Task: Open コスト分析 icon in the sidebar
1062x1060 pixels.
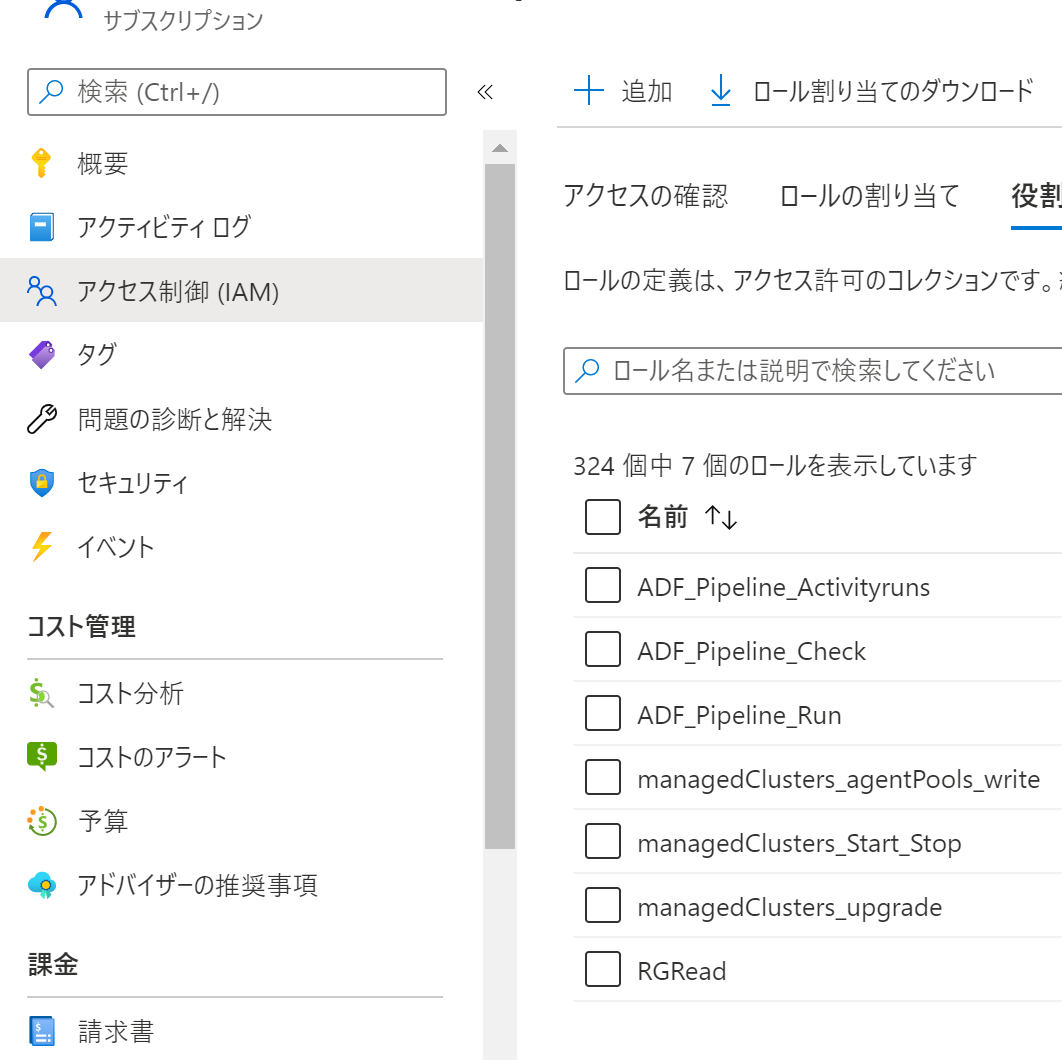Action: pyautogui.click(x=41, y=694)
